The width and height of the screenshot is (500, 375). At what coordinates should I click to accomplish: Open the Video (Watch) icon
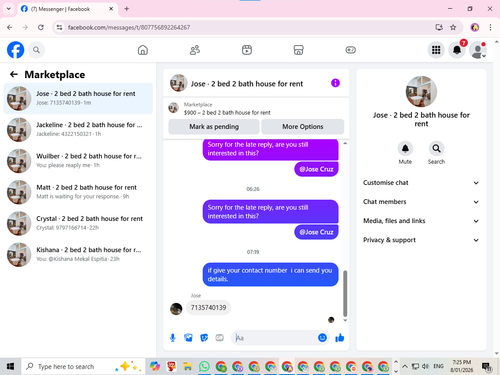[247, 50]
